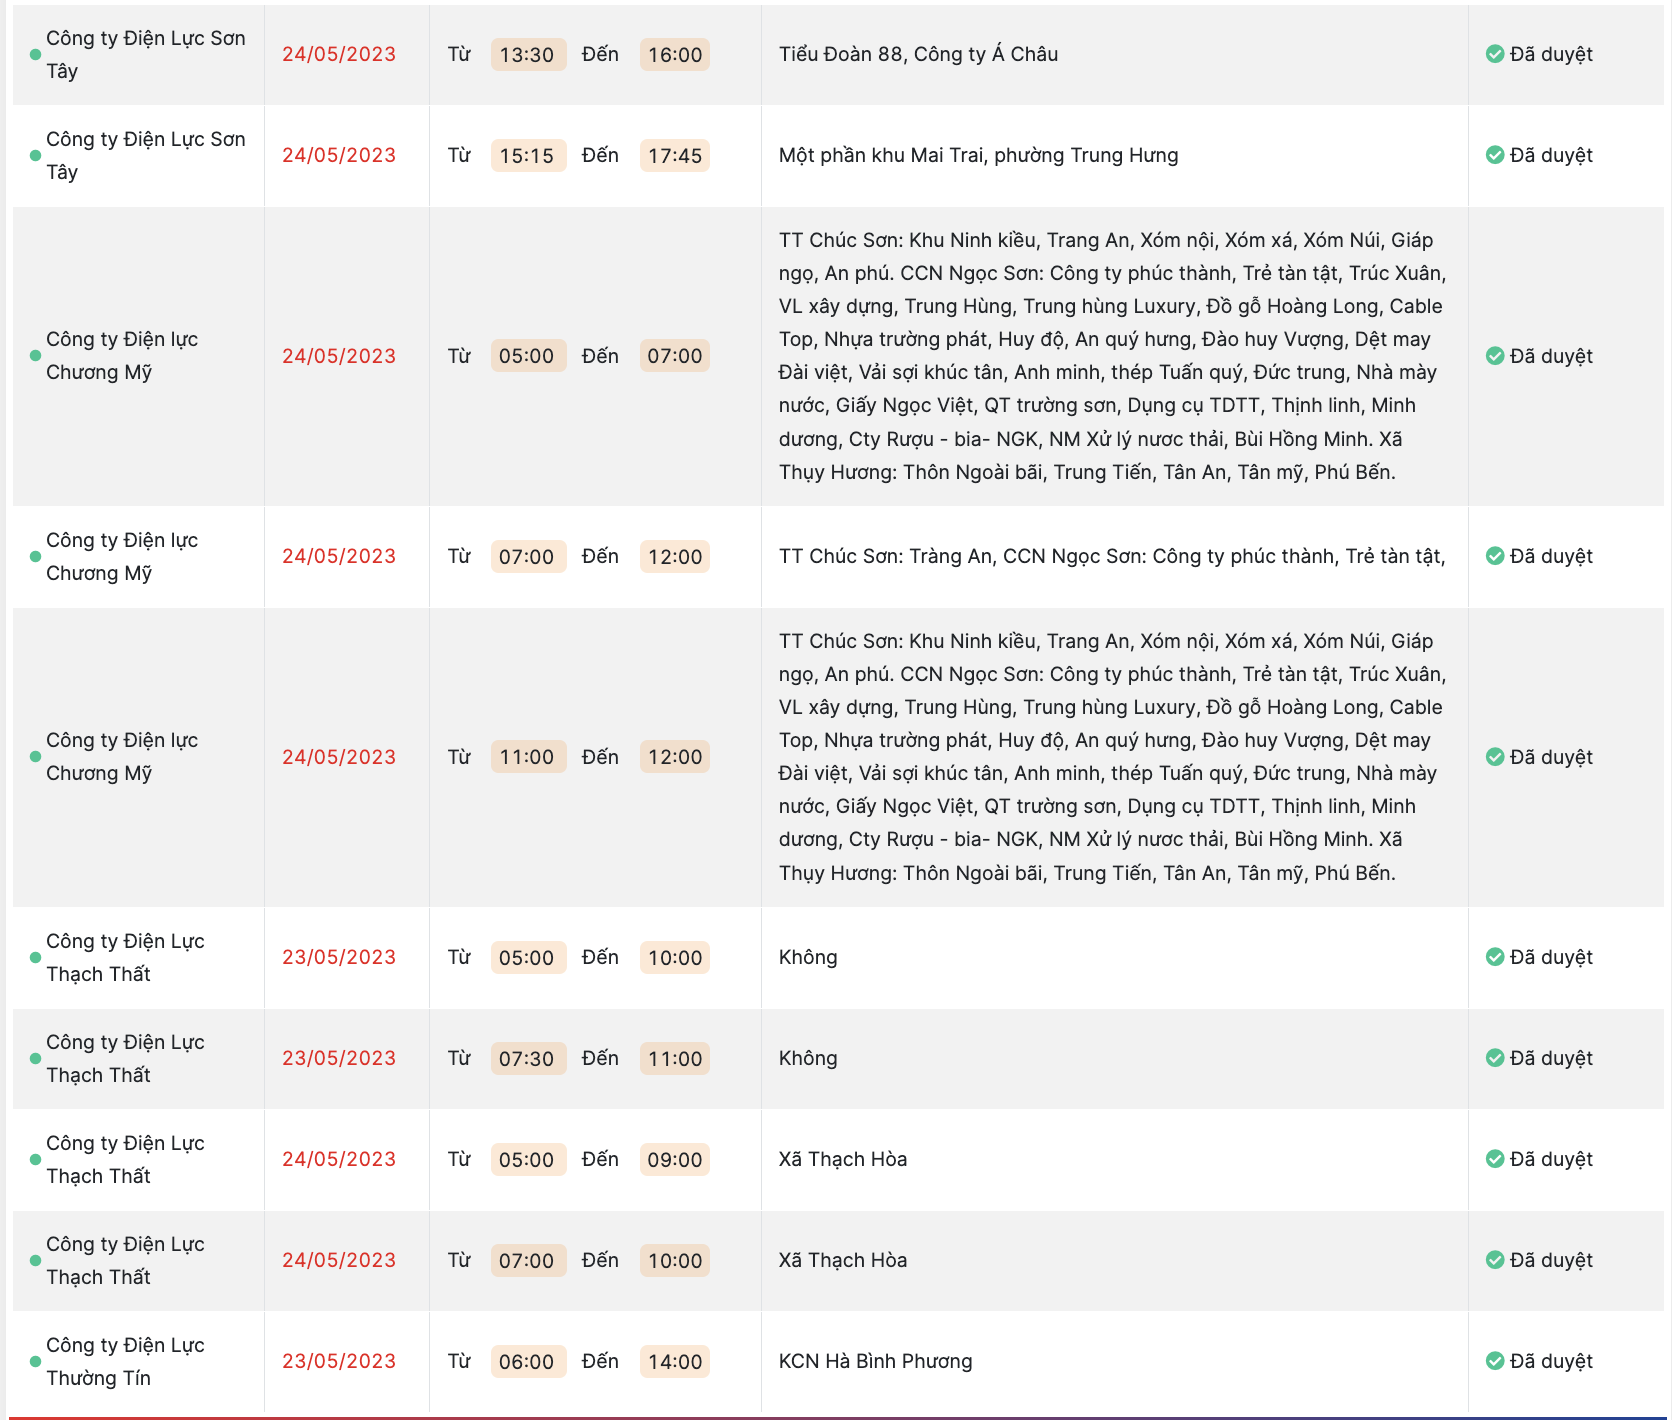
Task: Click the approved check icon in the 11:00–12:00 Chương Mỹ row
Action: [1495, 757]
